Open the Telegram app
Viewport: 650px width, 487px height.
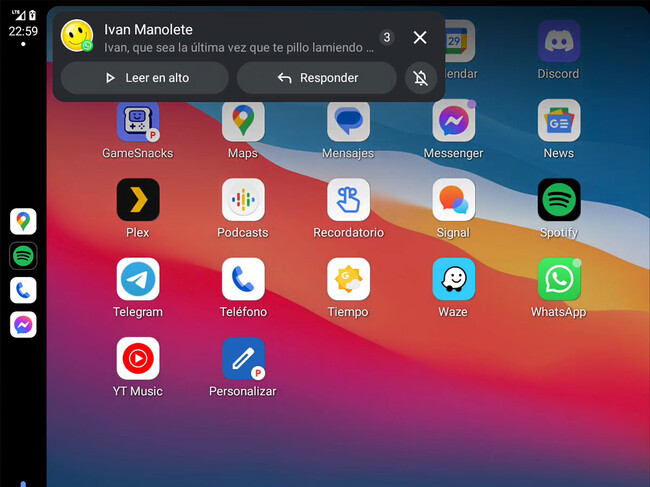[138, 279]
